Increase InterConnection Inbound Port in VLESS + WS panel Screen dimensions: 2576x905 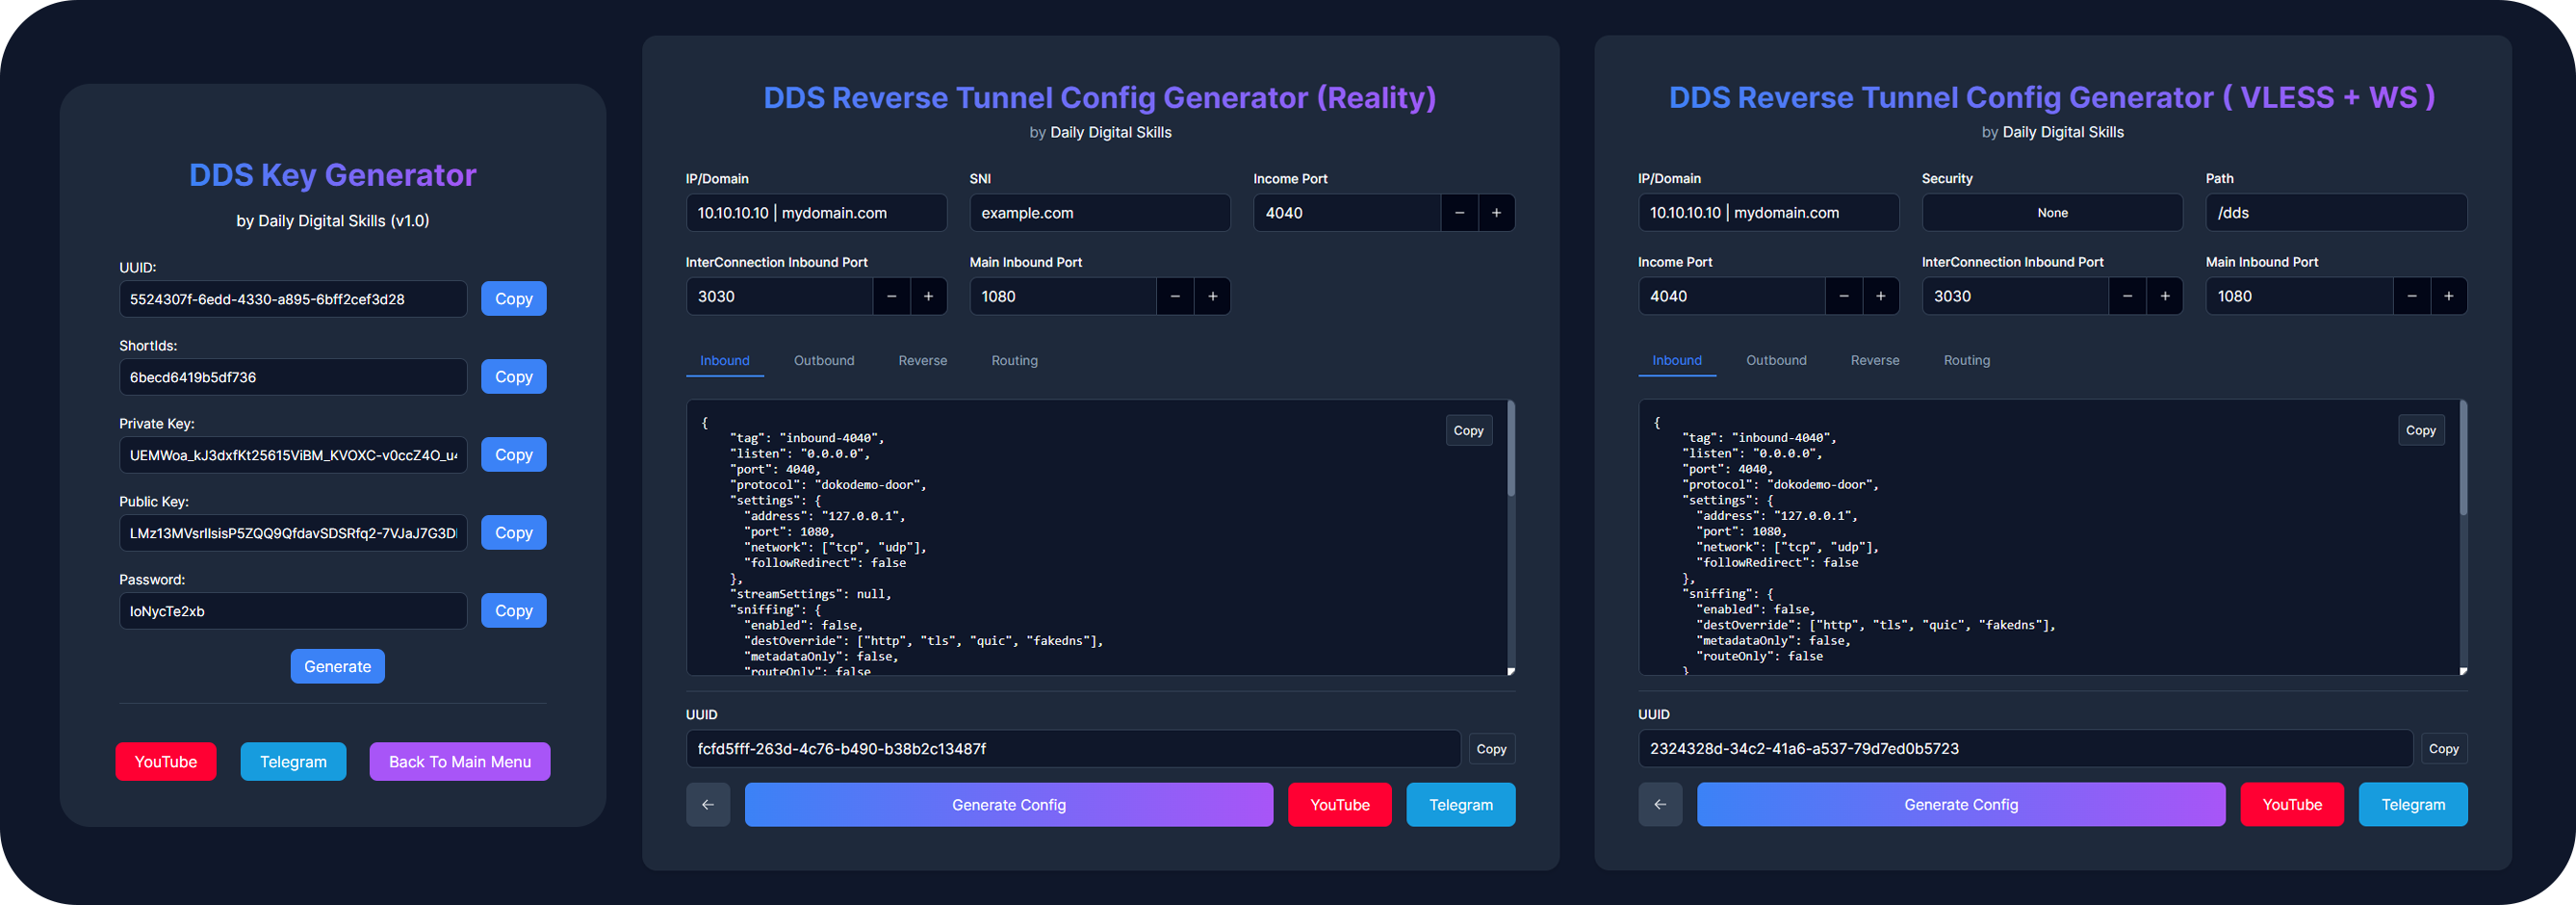click(x=2164, y=296)
